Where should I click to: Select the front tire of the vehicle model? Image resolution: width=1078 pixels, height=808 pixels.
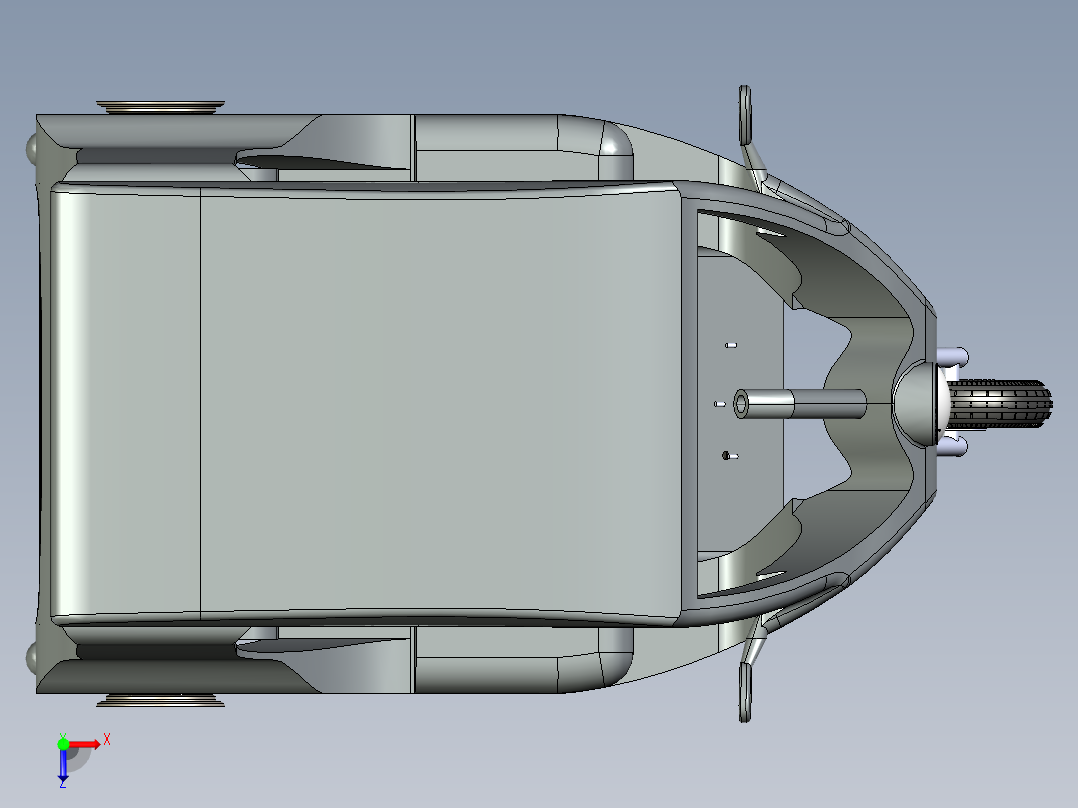coord(999,404)
